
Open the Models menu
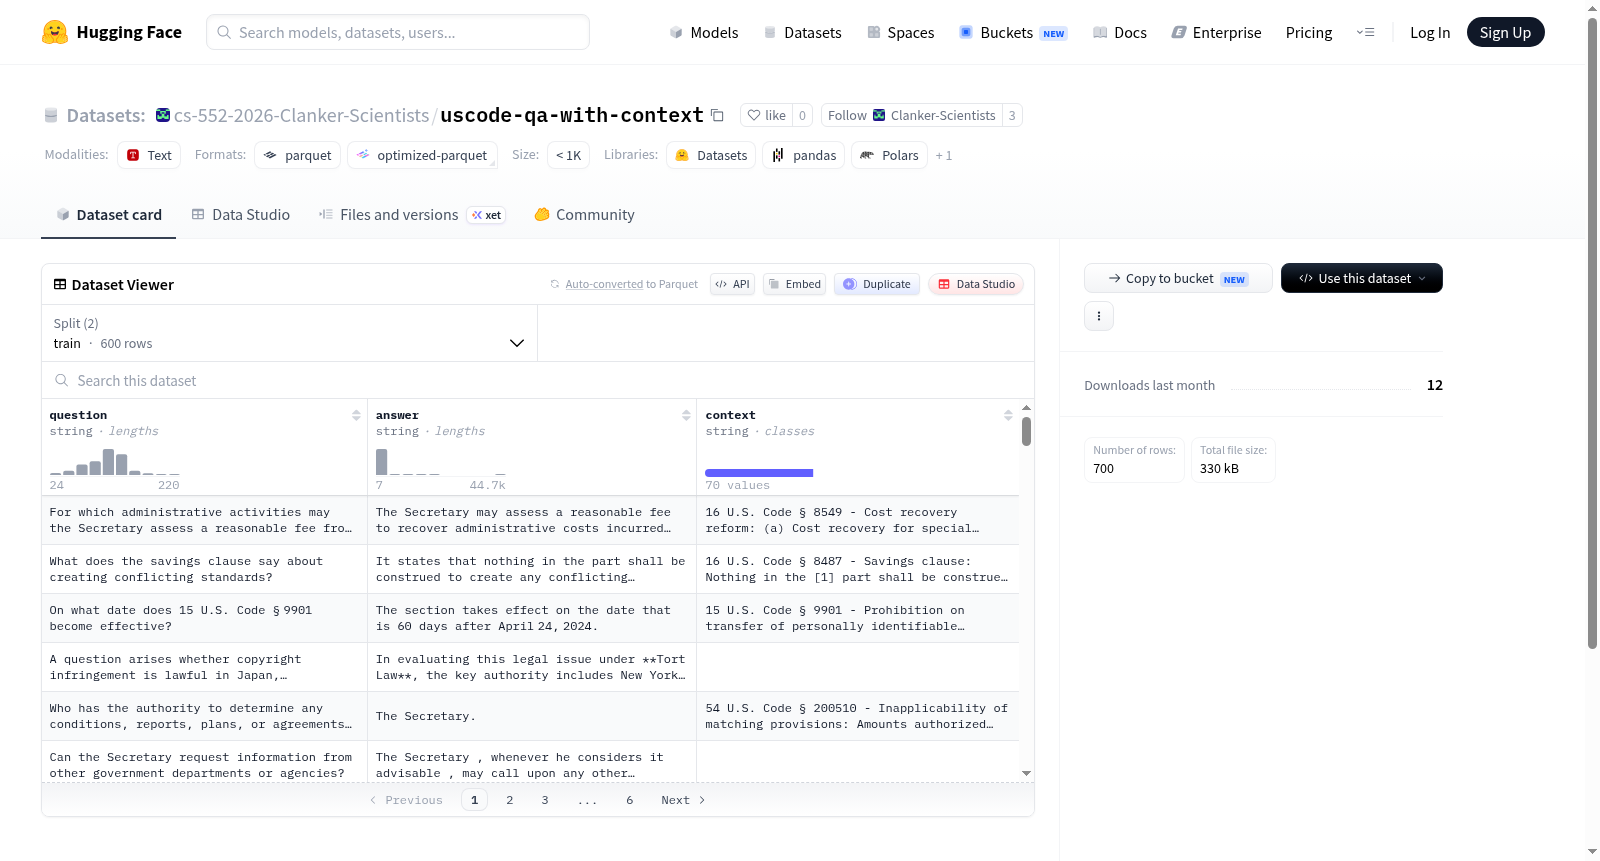coord(704,32)
